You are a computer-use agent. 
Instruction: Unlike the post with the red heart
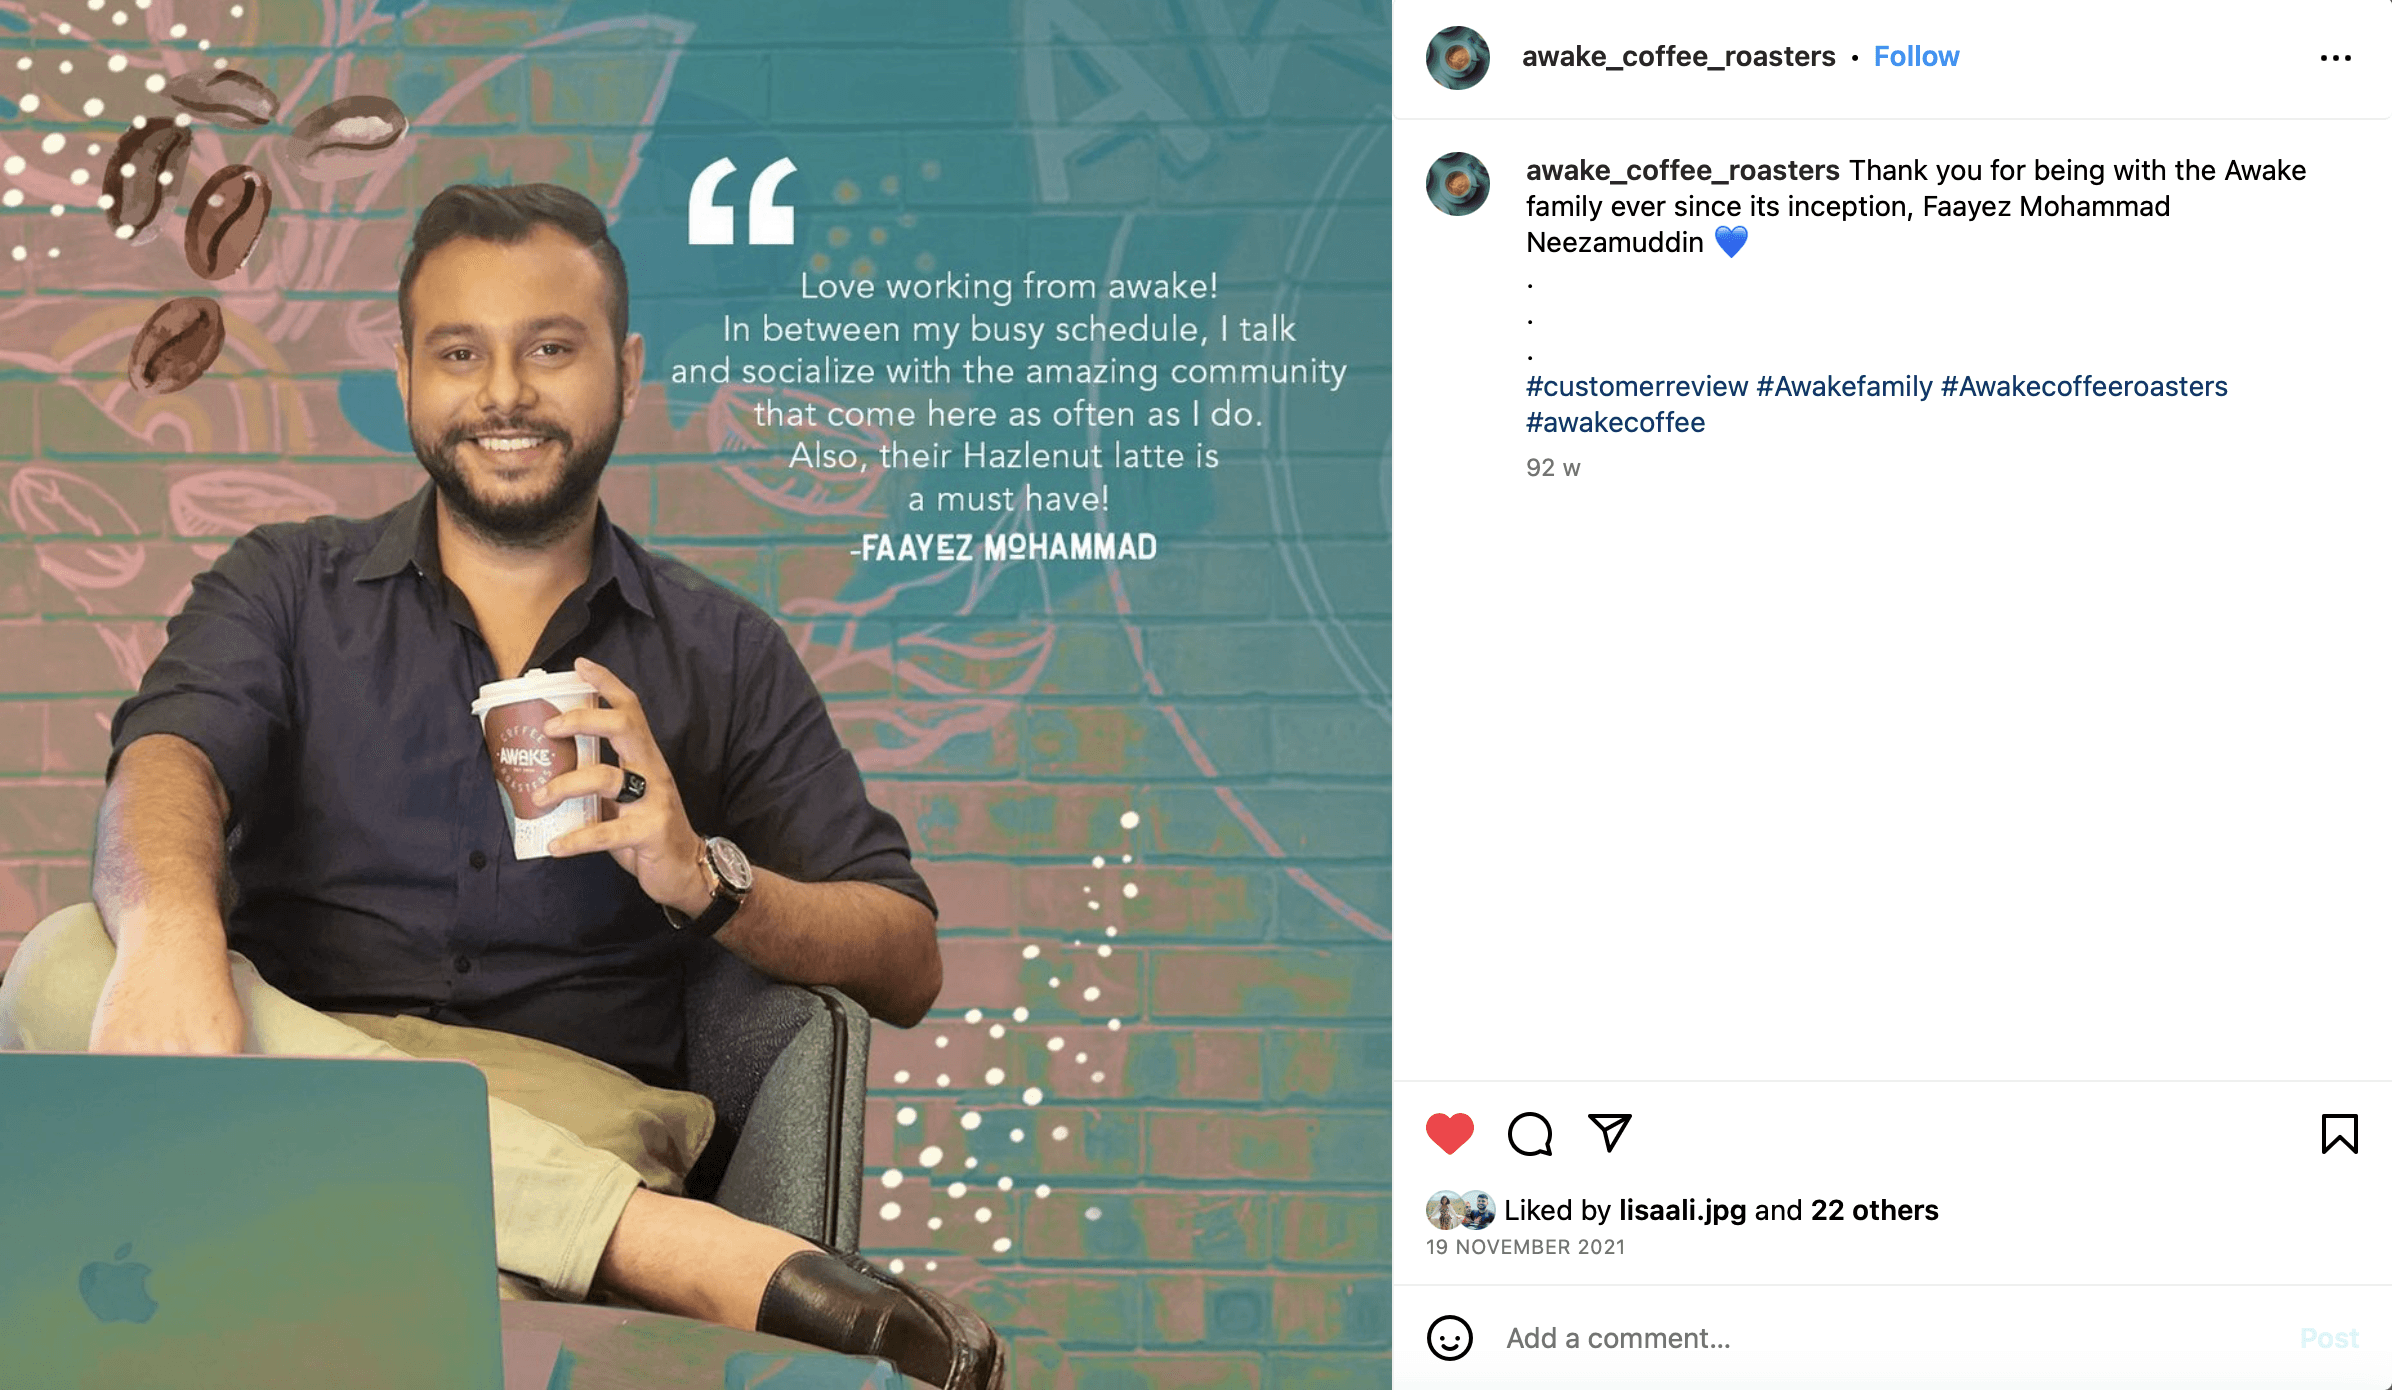(x=1449, y=1133)
